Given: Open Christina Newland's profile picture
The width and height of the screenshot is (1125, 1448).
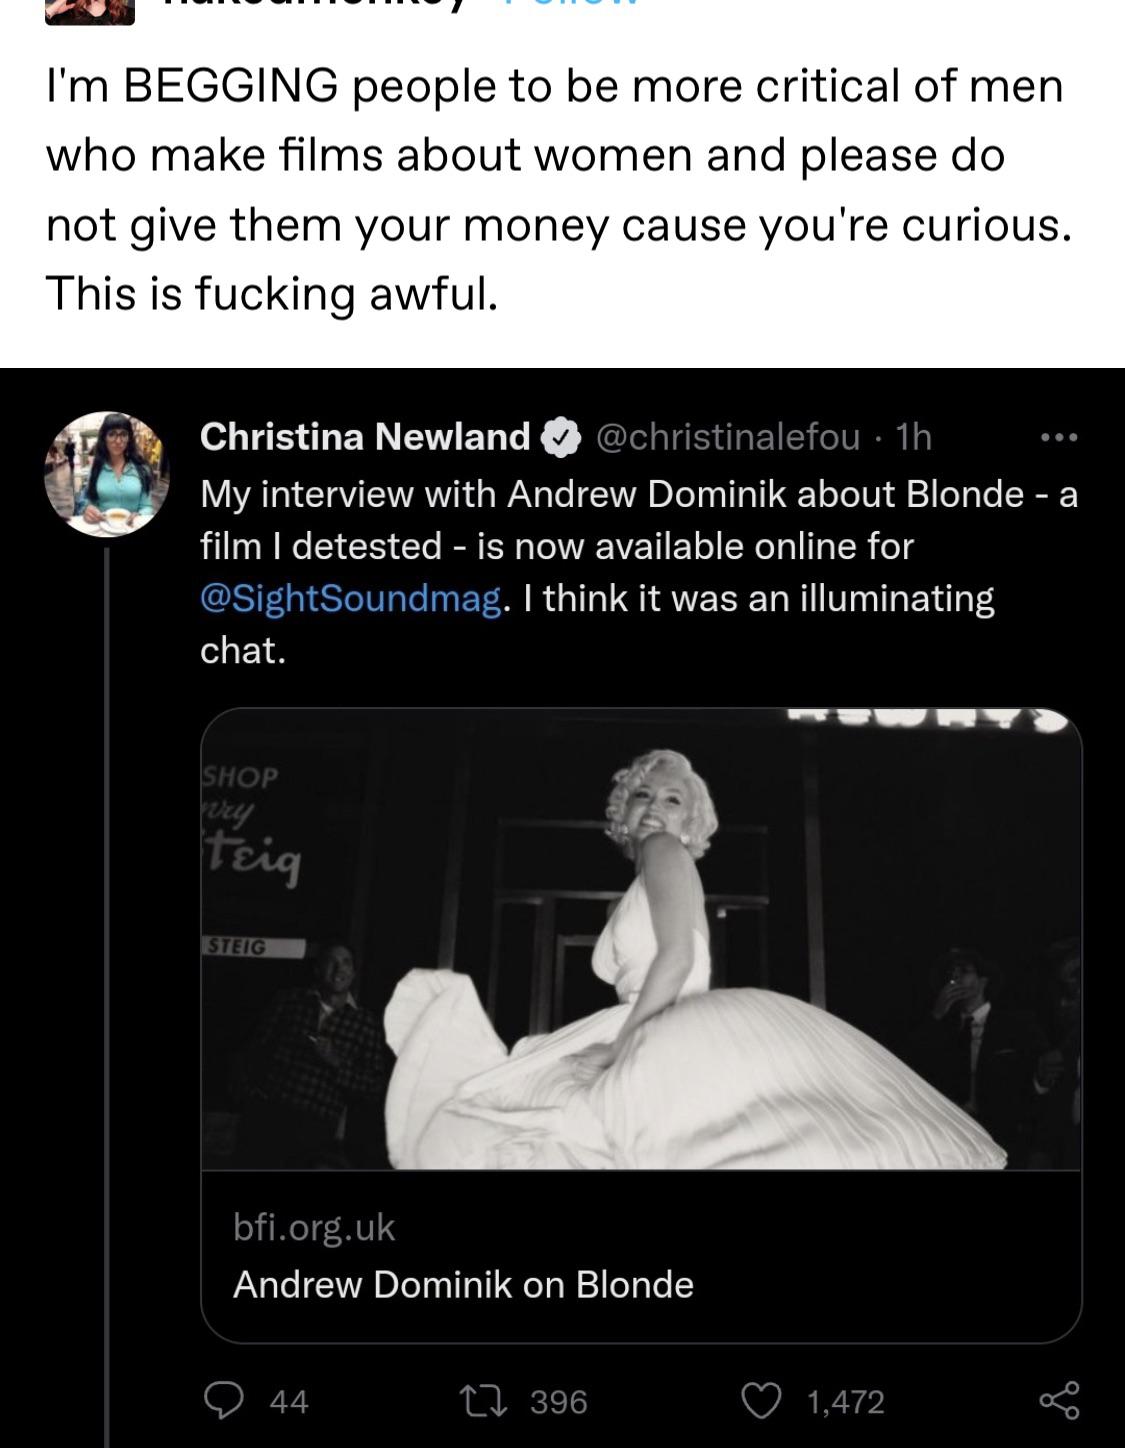Looking at the screenshot, I should pos(106,474).
